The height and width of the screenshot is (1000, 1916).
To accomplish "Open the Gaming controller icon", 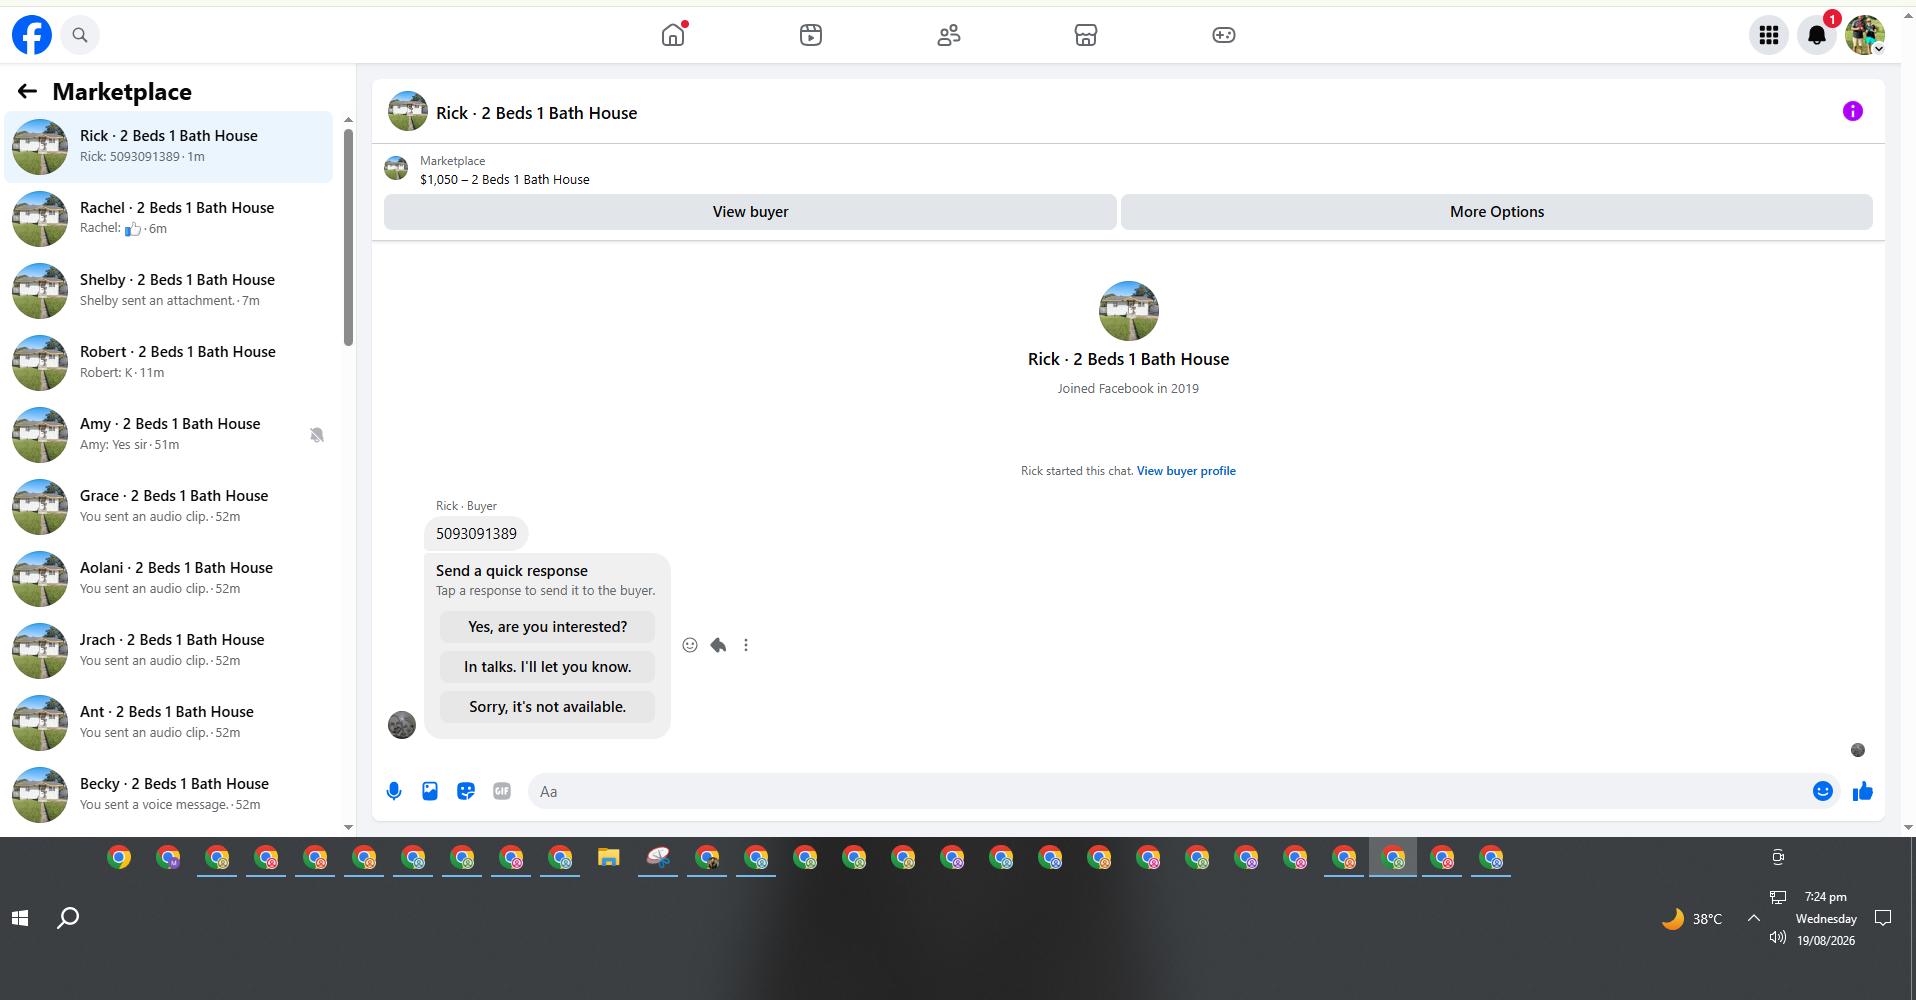I will (1224, 35).
